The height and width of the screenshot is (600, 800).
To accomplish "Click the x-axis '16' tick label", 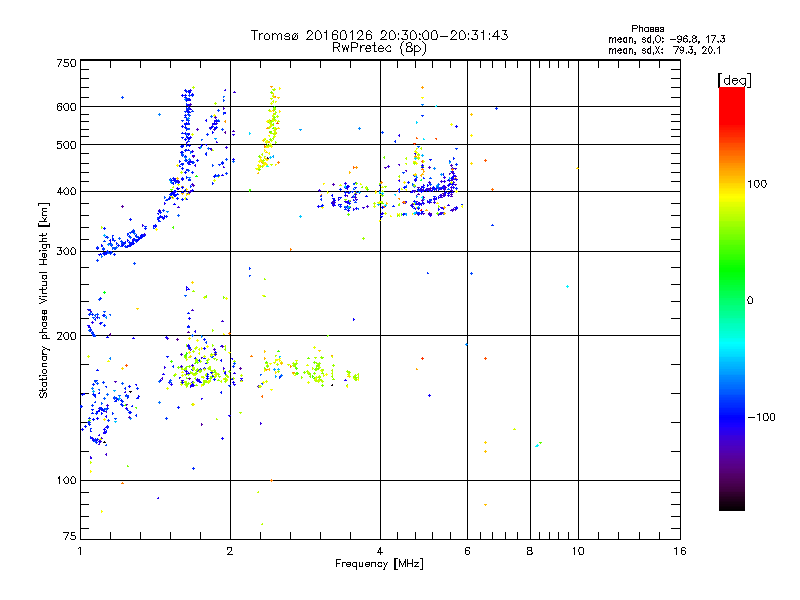I will 680,551.
